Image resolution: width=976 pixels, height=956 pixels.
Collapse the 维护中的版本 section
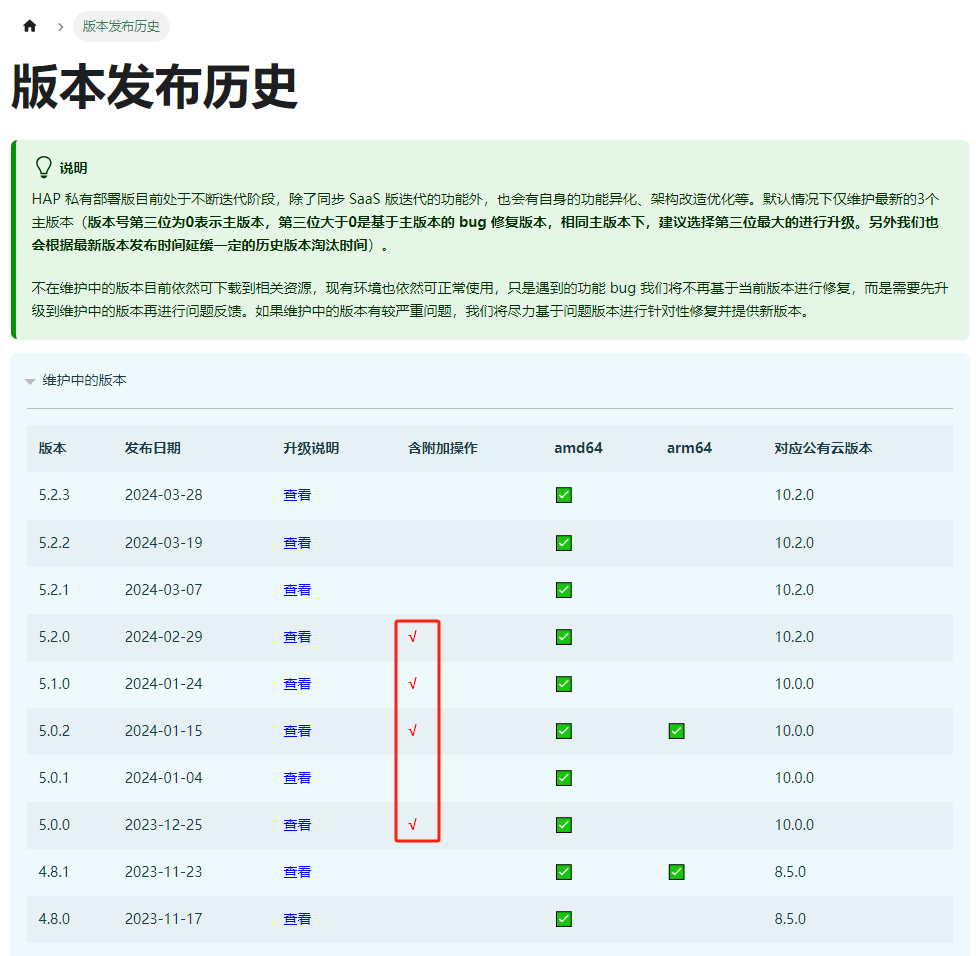pyautogui.click(x=29, y=381)
